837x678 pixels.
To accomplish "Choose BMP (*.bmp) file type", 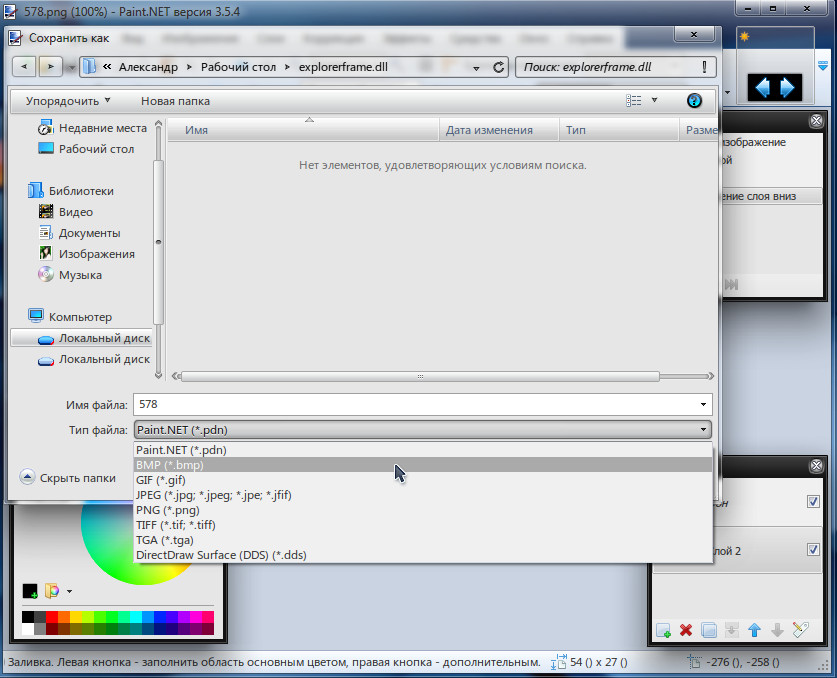I will (x=423, y=465).
